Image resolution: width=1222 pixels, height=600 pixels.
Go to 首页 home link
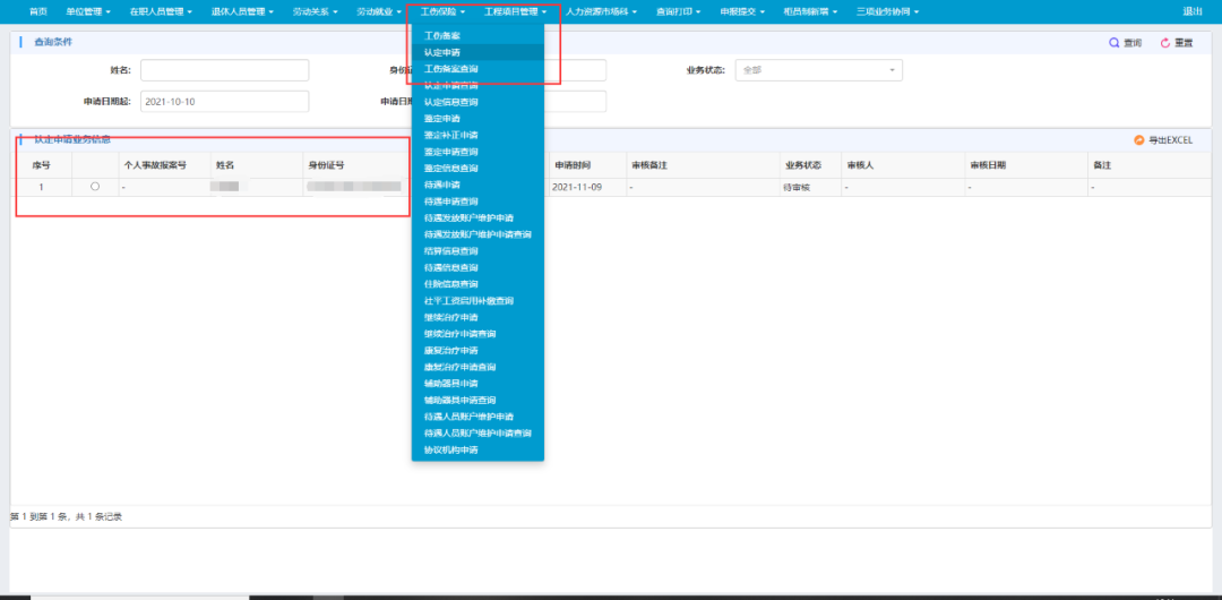click(38, 11)
